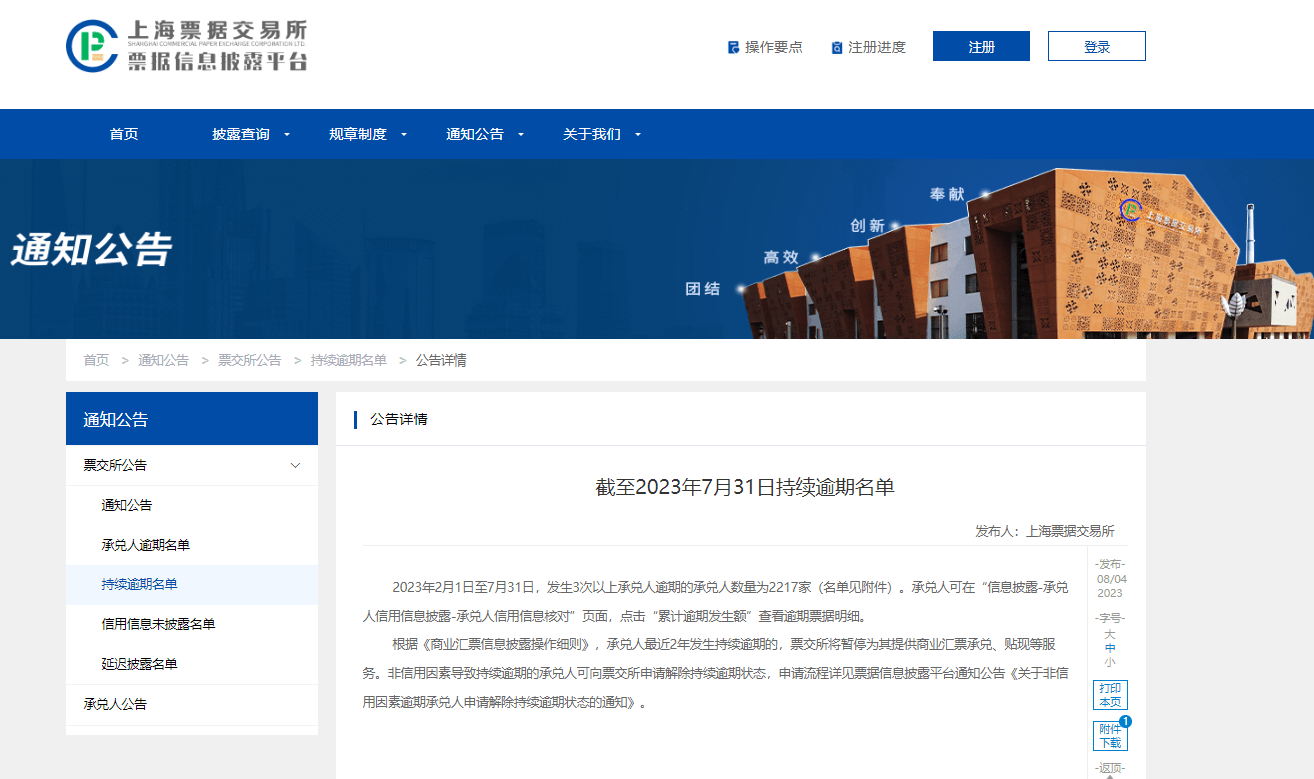This screenshot has height=779, width=1314.
Task: Go to 首页 in the navigation bar
Action: click(124, 134)
